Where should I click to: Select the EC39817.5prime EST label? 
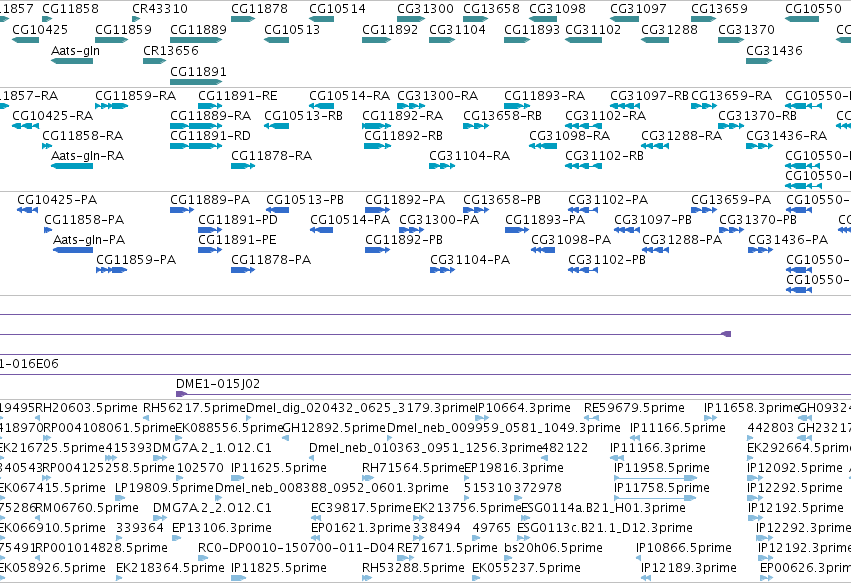361,508
